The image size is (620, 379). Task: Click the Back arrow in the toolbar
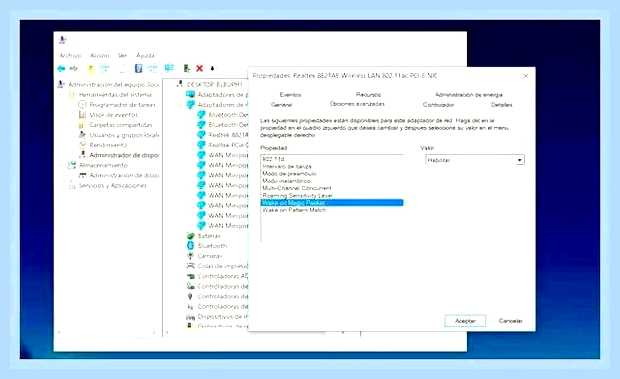(61, 68)
